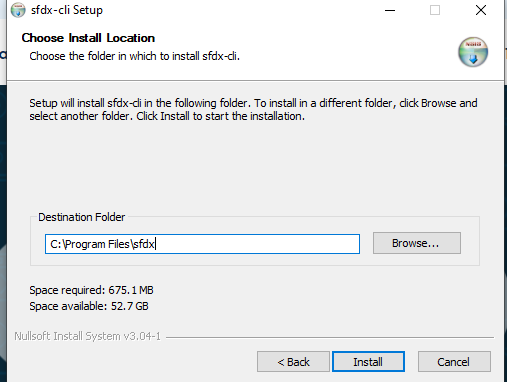
Task: Click the 'Space required: 675.1 MB' text
Action: [x=91, y=290]
